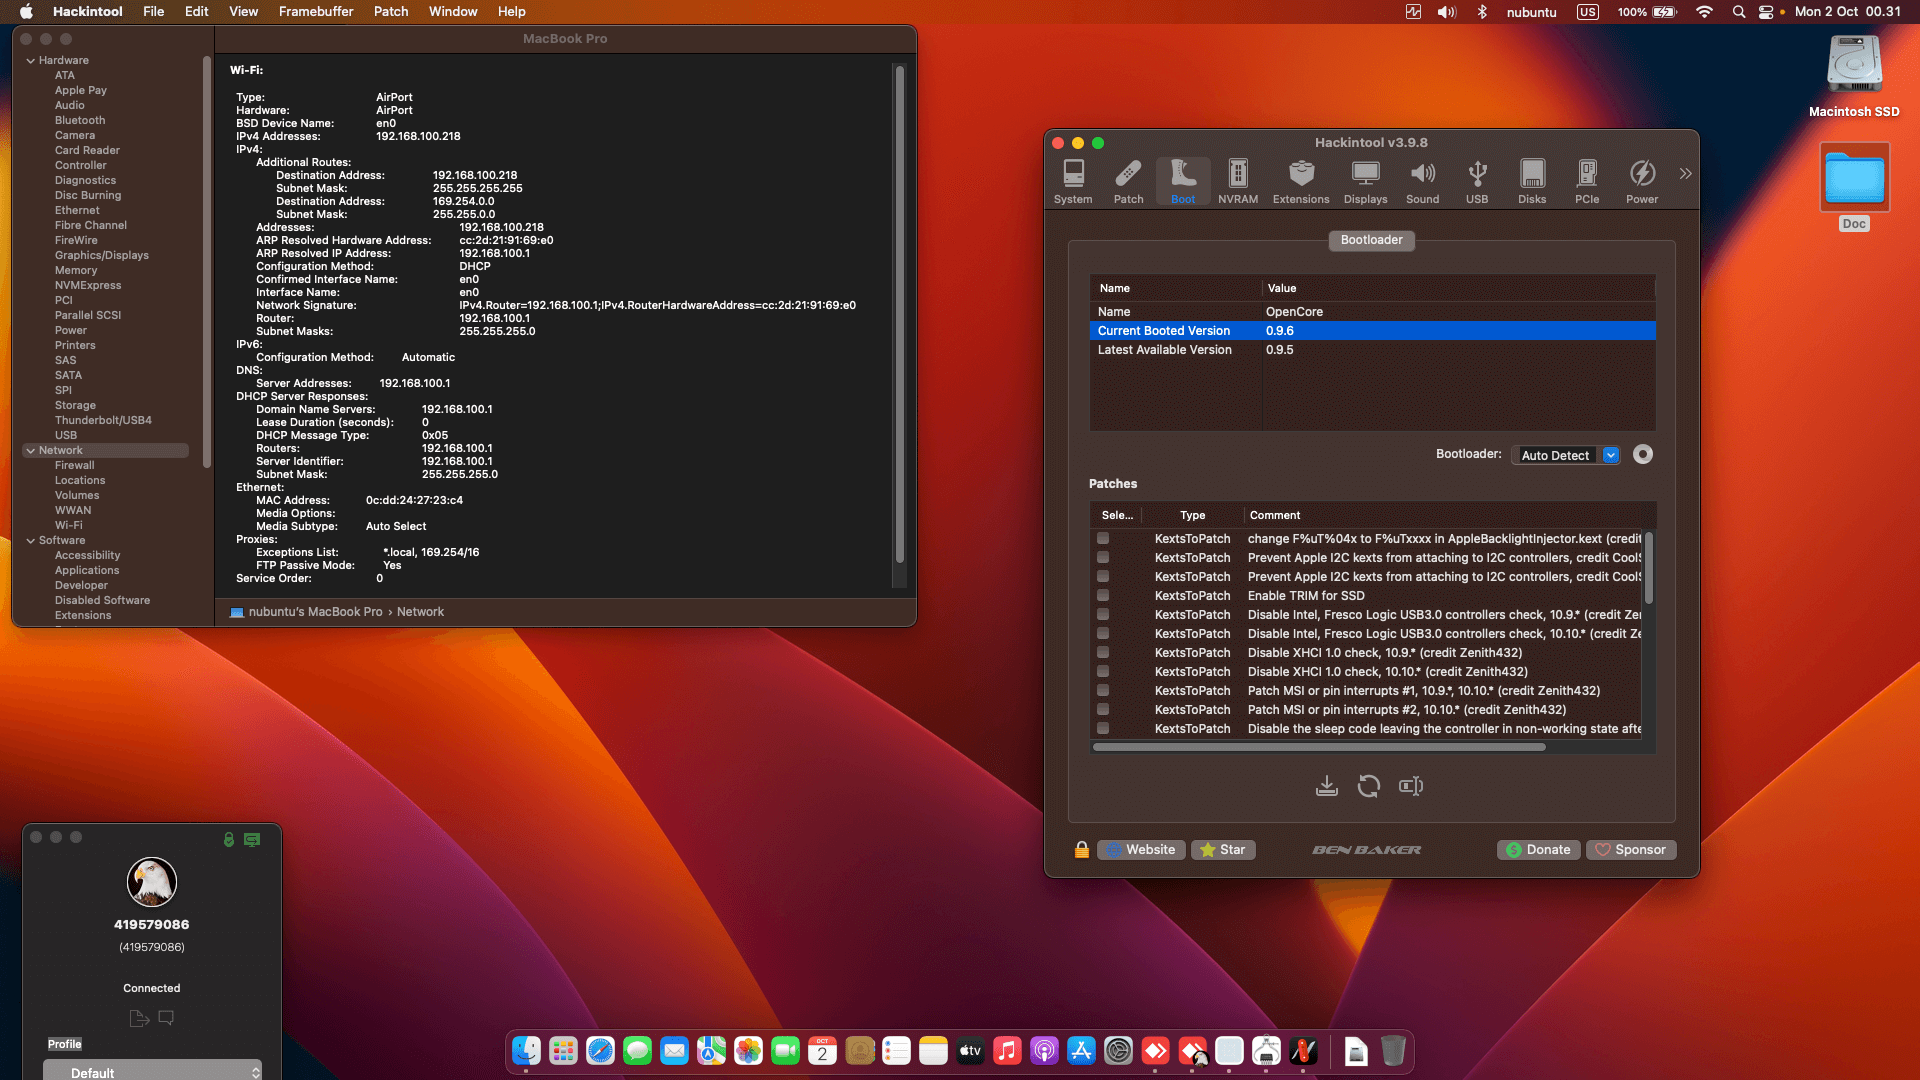
Task: Open the Framebuffer menu
Action: [x=316, y=11]
